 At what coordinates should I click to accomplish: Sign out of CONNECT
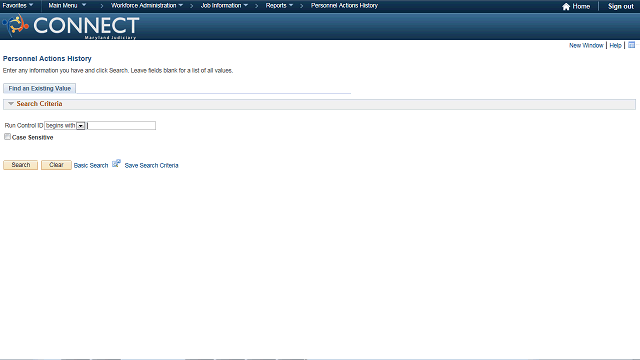(x=620, y=7)
